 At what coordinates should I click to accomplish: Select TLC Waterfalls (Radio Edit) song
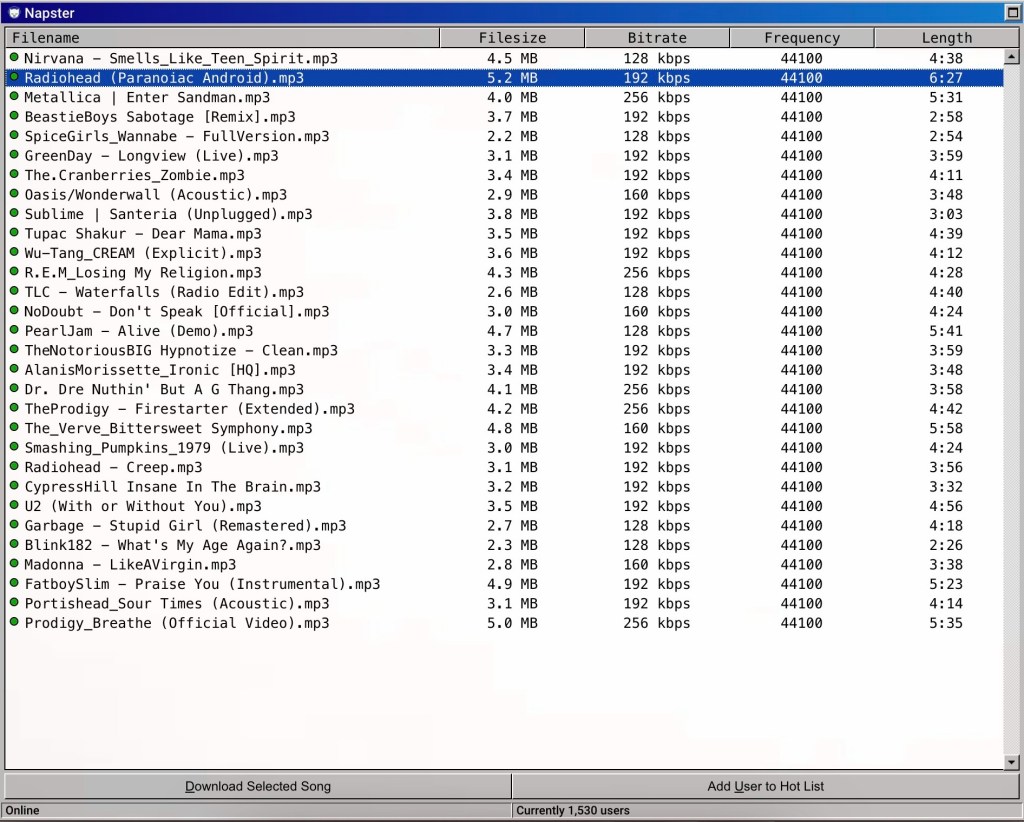pyautogui.click(x=164, y=292)
